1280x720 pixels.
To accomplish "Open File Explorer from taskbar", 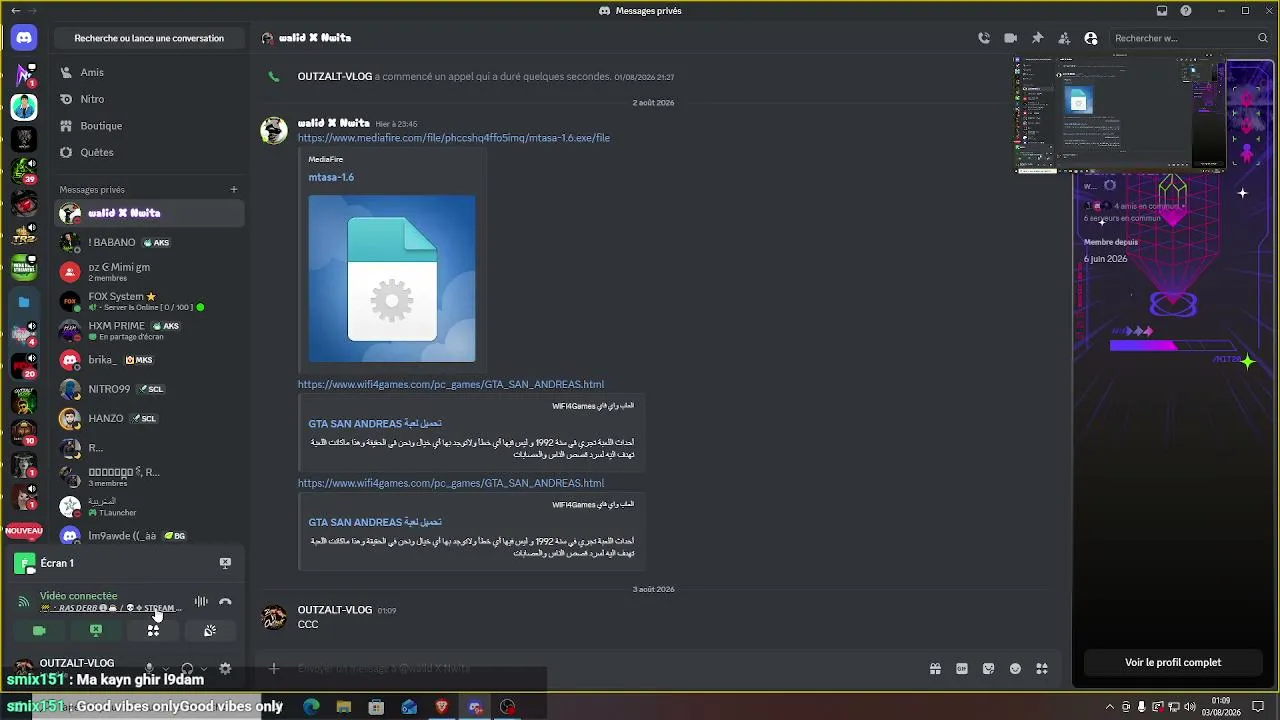I will [x=344, y=707].
